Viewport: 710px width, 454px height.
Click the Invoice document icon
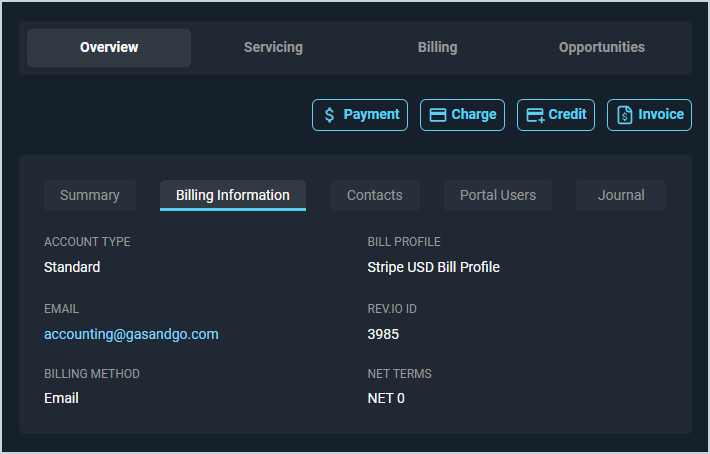coord(625,115)
